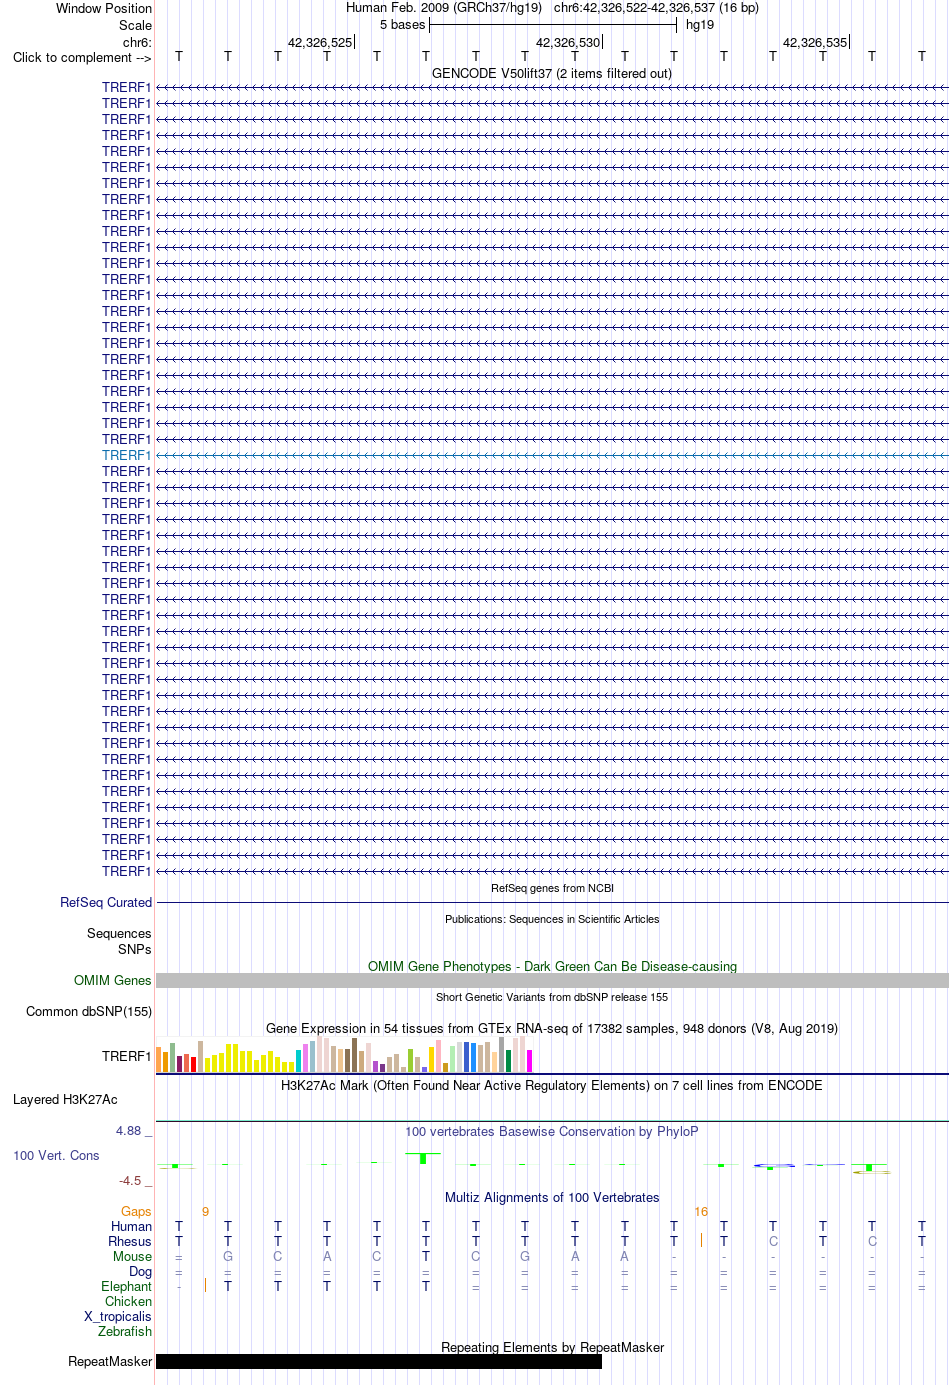
Task: Select the Dog alignment row label
Action: tap(141, 1271)
